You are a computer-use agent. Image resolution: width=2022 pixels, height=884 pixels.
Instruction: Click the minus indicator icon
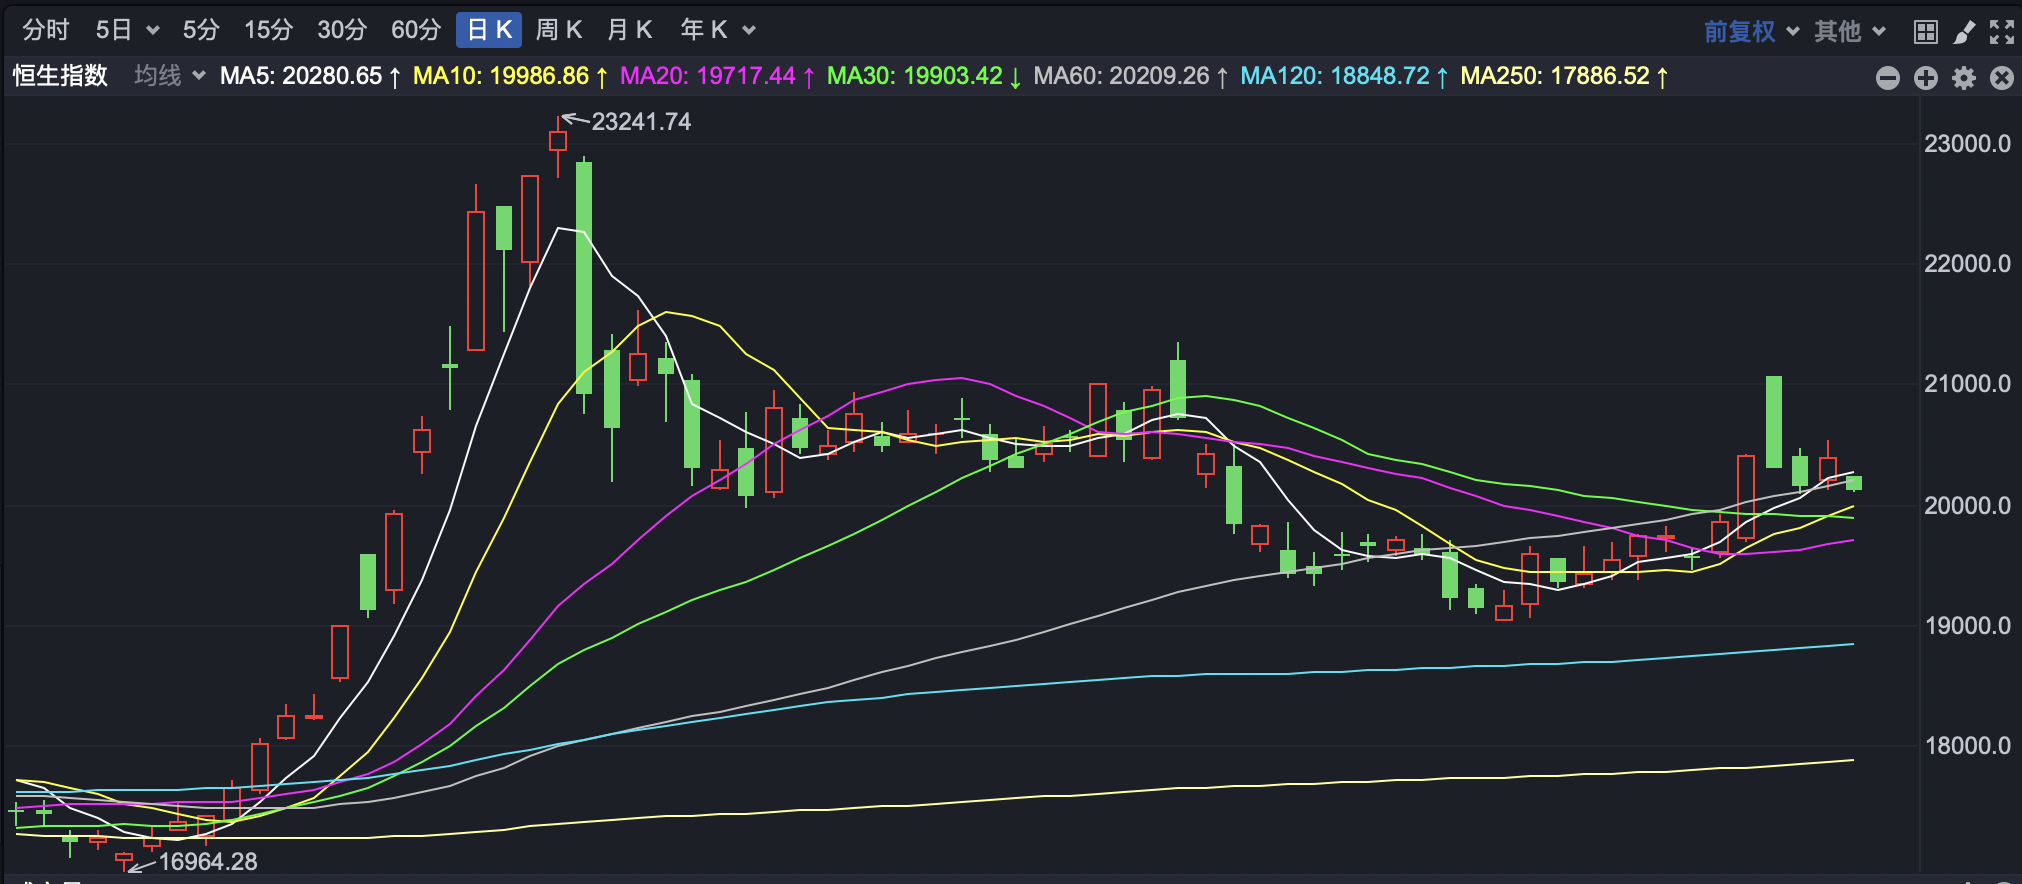tap(1888, 78)
